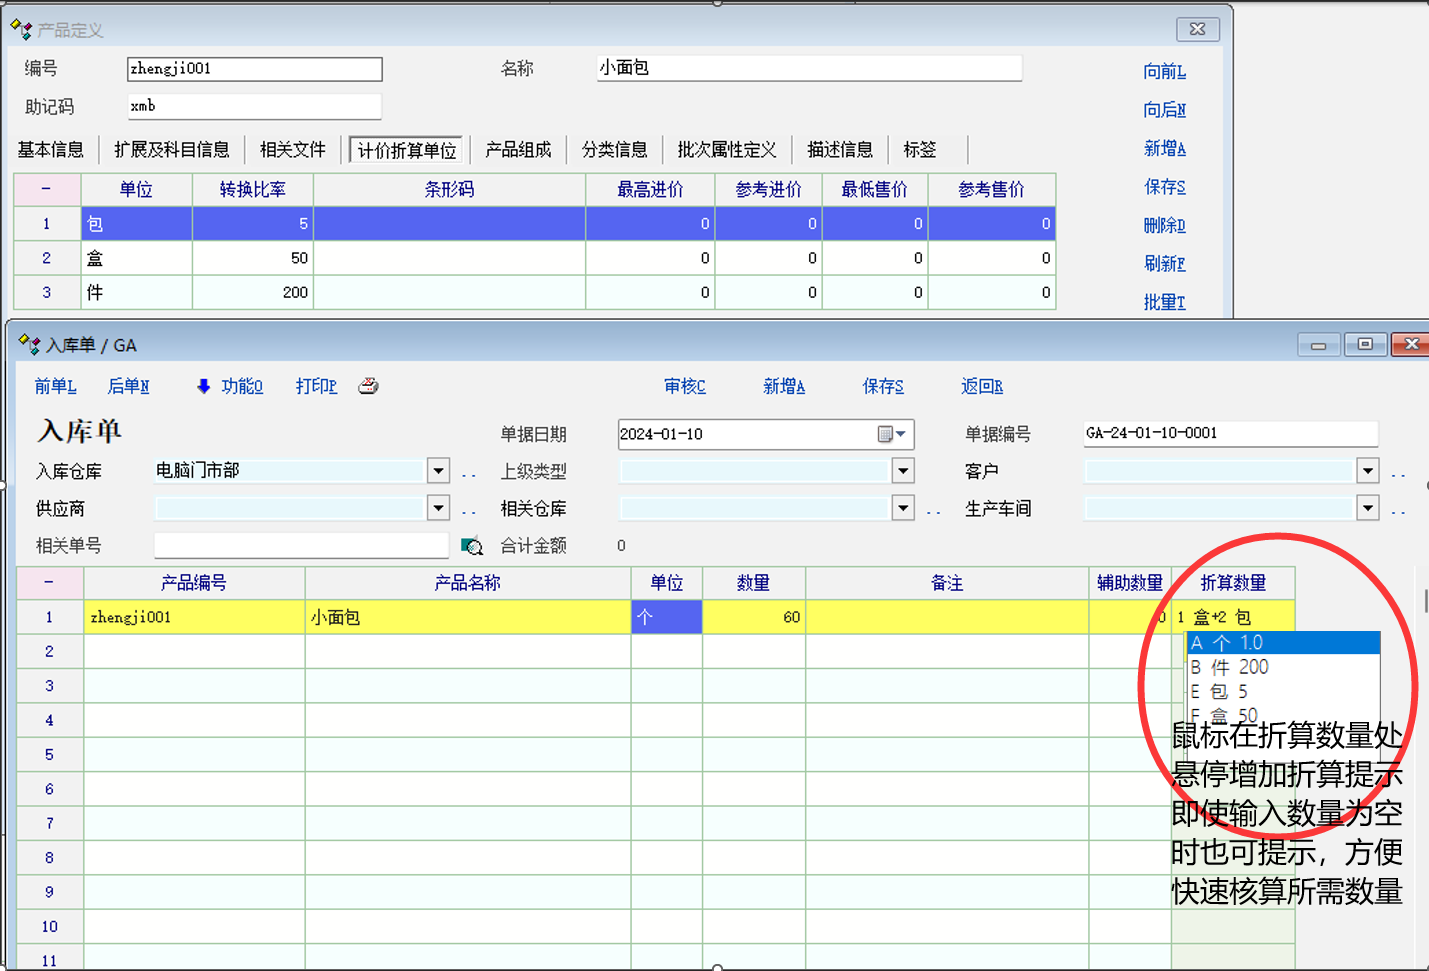
Task: Open the 批次属性定义 tab
Action: [726, 150]
